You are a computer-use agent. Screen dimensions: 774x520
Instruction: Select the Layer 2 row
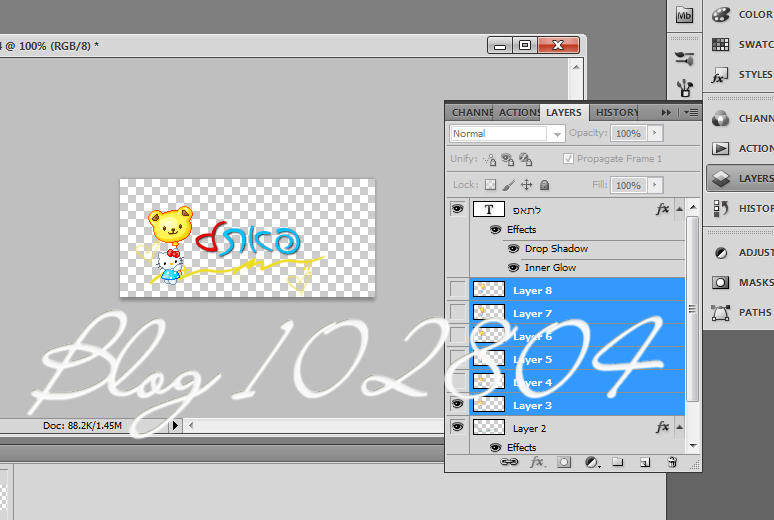(x=577, y=428)
